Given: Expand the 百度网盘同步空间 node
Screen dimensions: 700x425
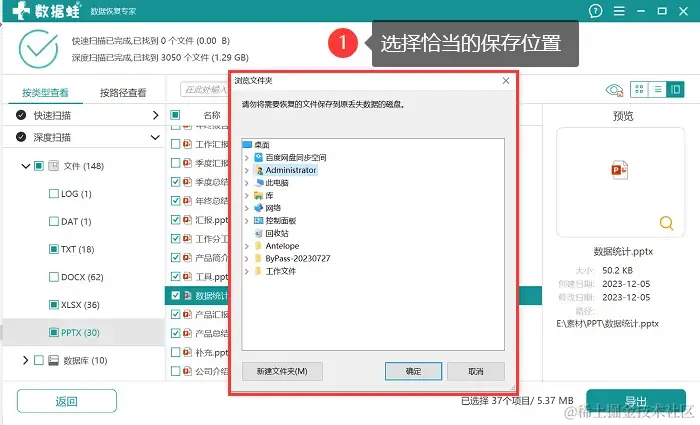Looking at the screenshot, I should click(246, 158).
